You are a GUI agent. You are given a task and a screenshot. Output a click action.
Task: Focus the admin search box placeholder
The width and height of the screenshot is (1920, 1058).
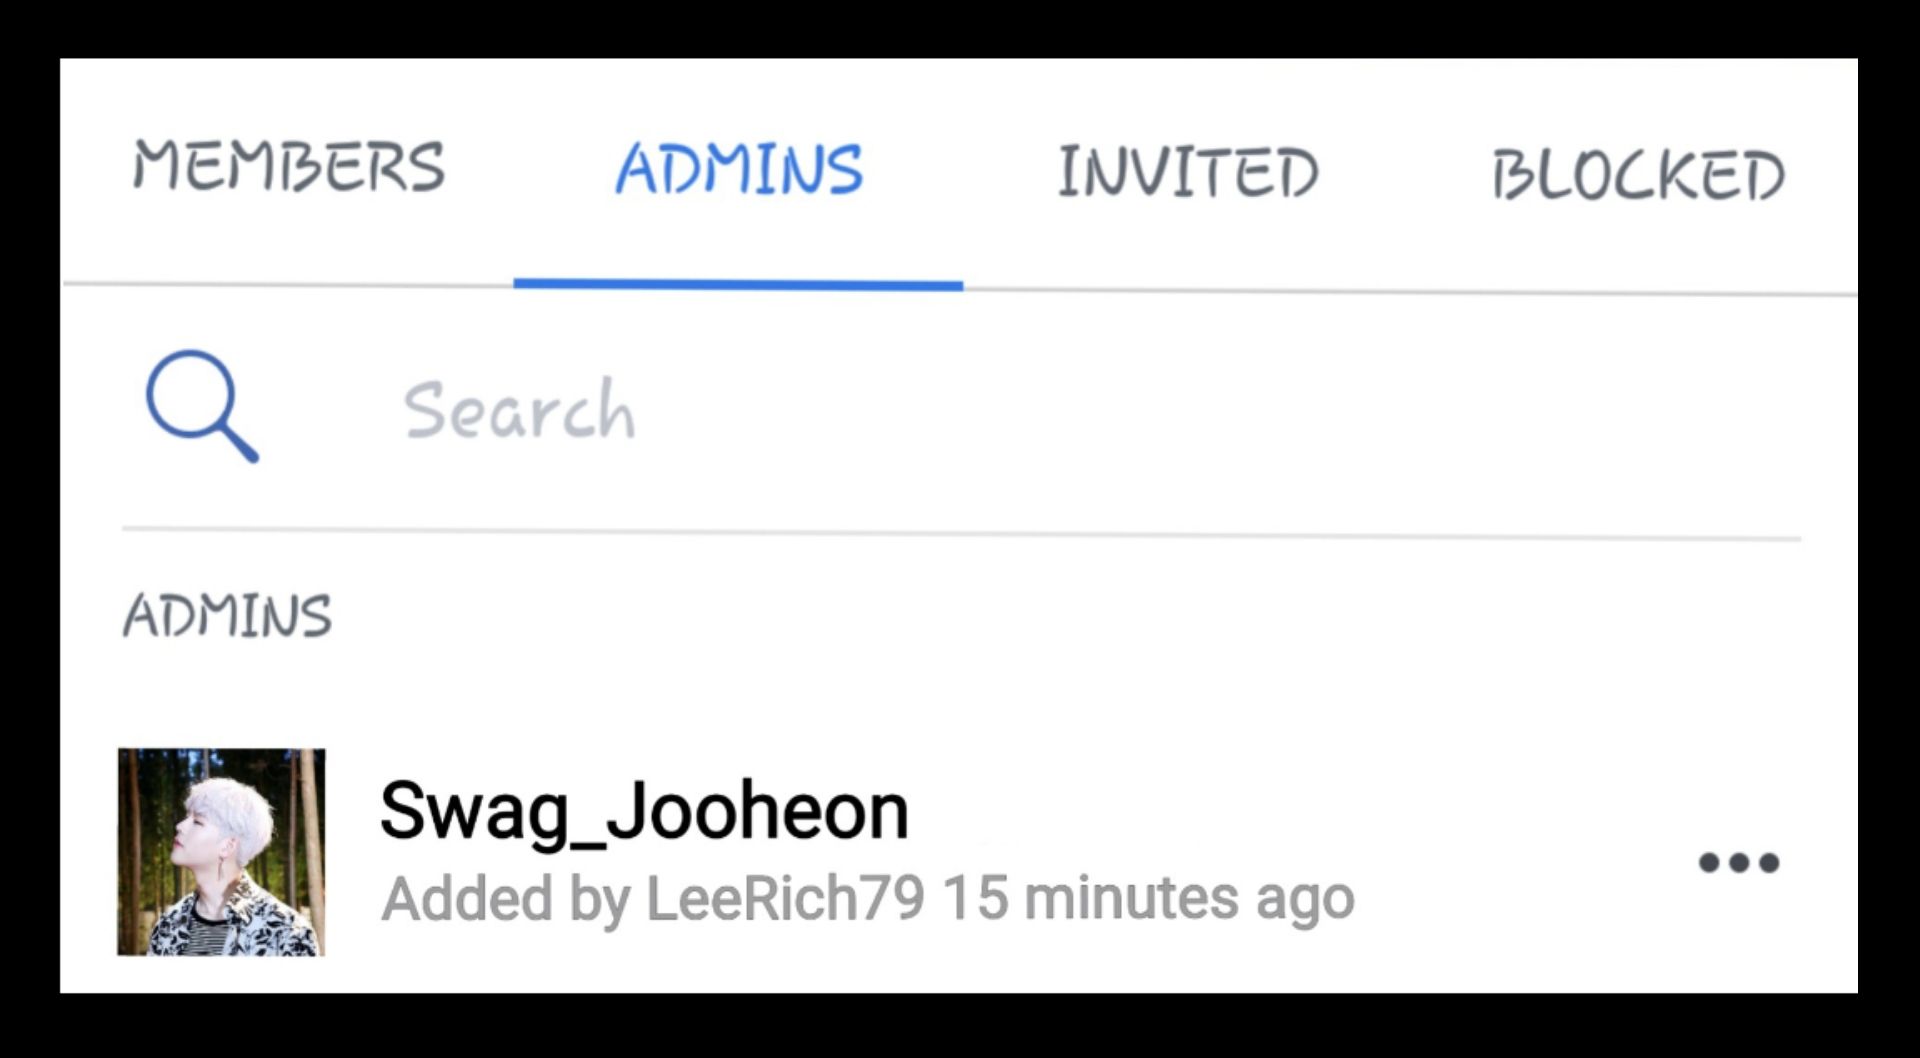click(519, 410)
